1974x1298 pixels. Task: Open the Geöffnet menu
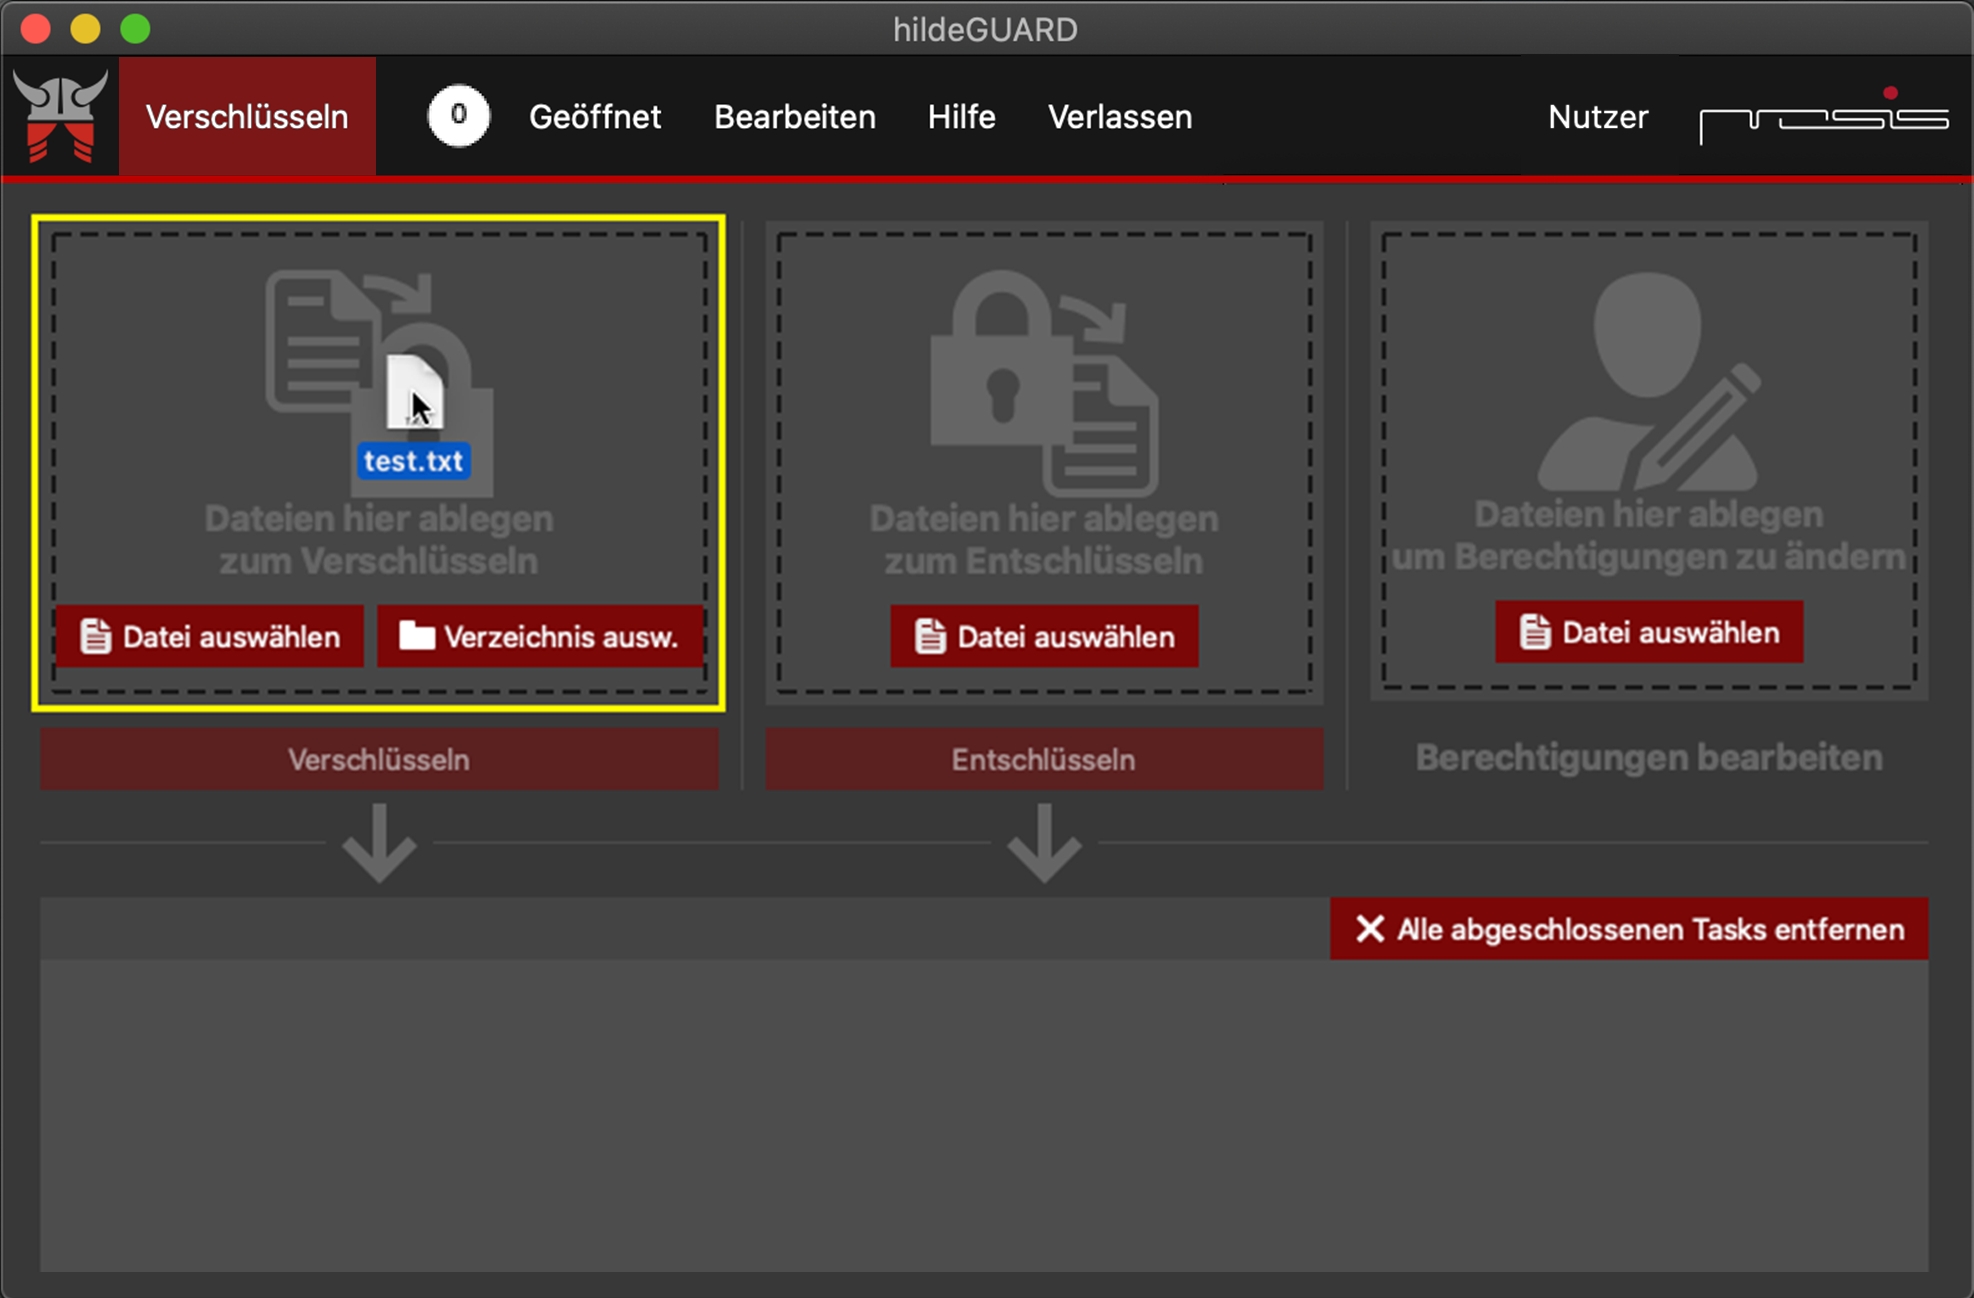[594, 116]
